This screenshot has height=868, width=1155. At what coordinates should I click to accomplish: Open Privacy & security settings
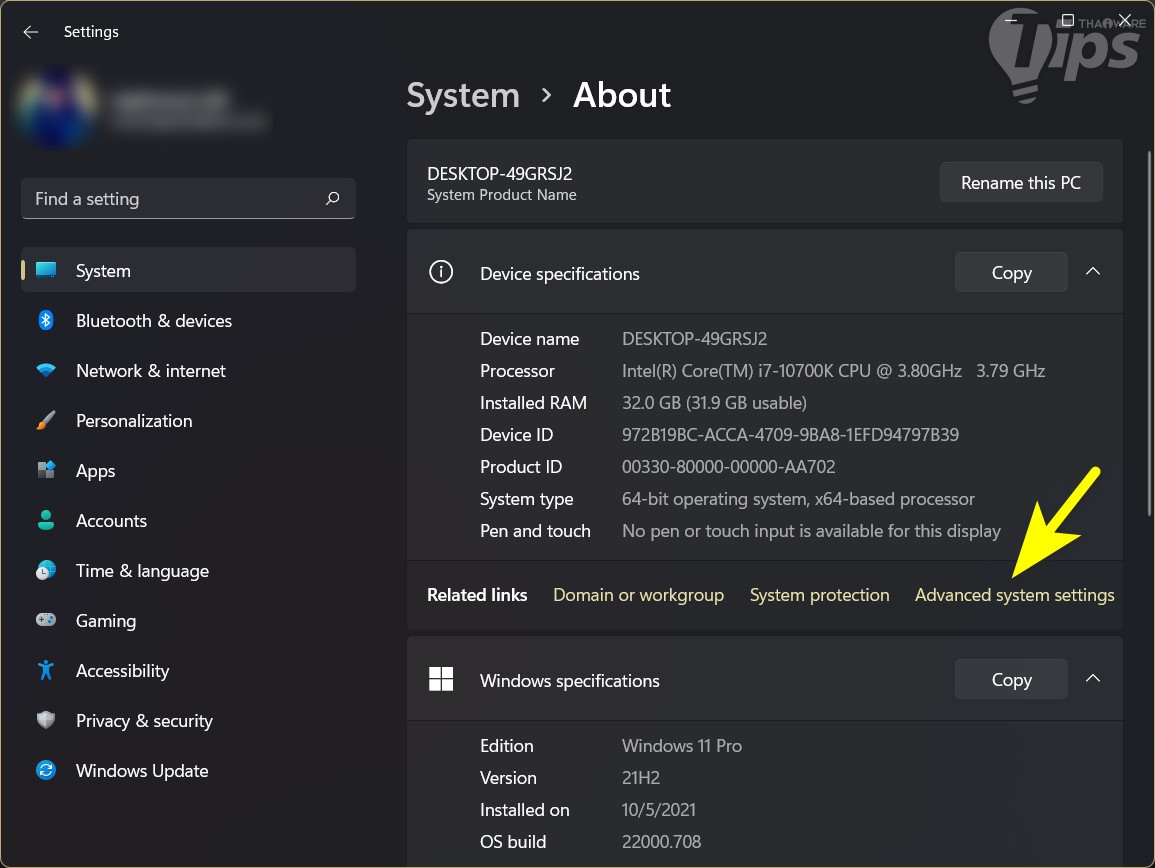pos(144,721)
